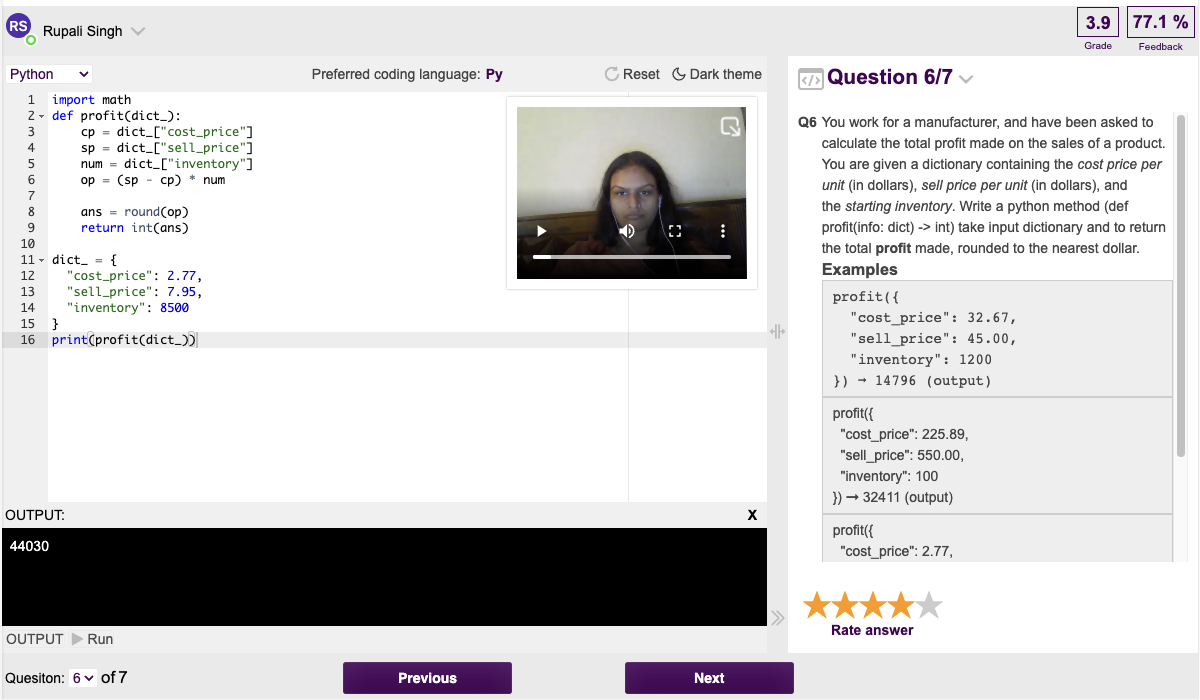Image resolution: width=1200 pixels, height=700 pixels.
Task: Expand the Rupali Singh candidate dropdown
Action: coord(138,31)
